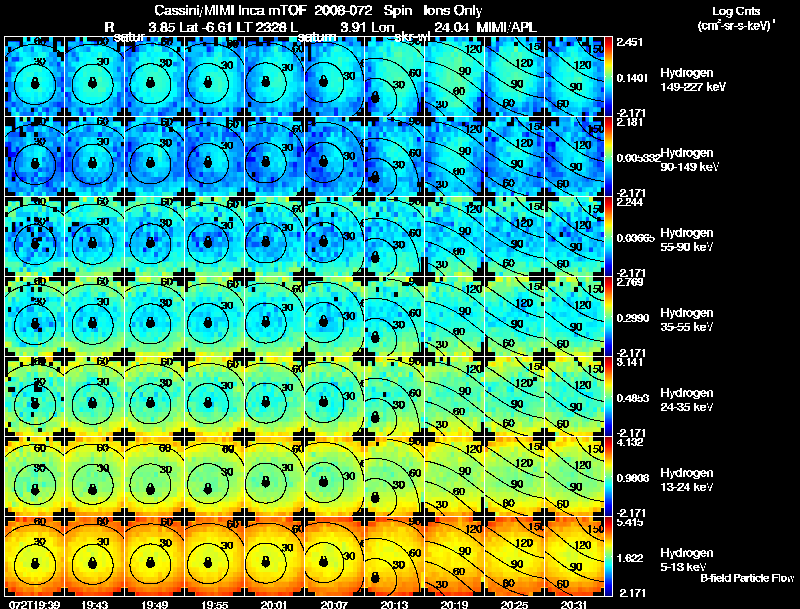The image size is (800, 609).
Task: Click the 1.622 color scale value
Action: (x=630, y=559)
